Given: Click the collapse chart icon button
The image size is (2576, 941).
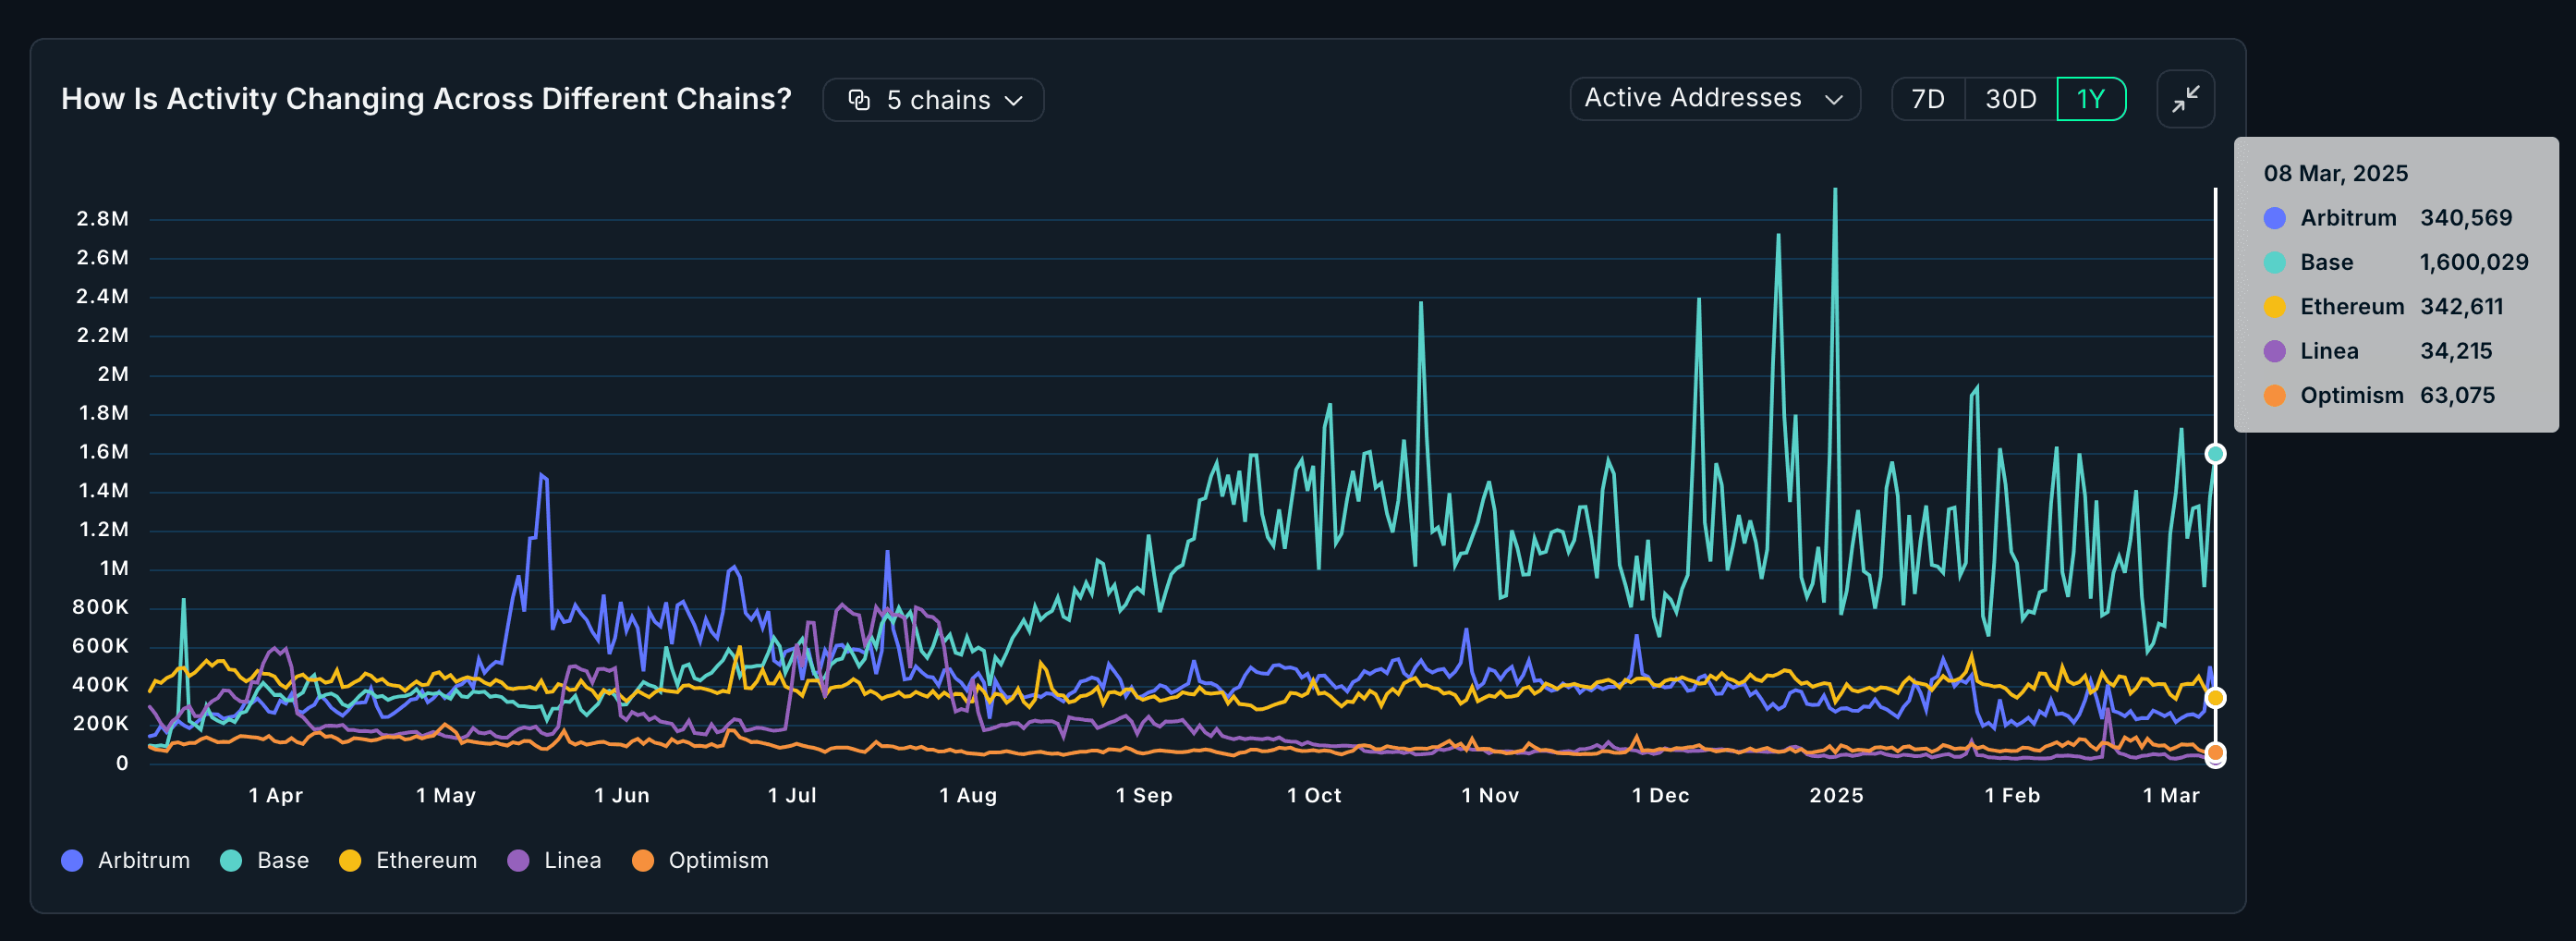Looking at the screenshot, I should coord(2185,99).
